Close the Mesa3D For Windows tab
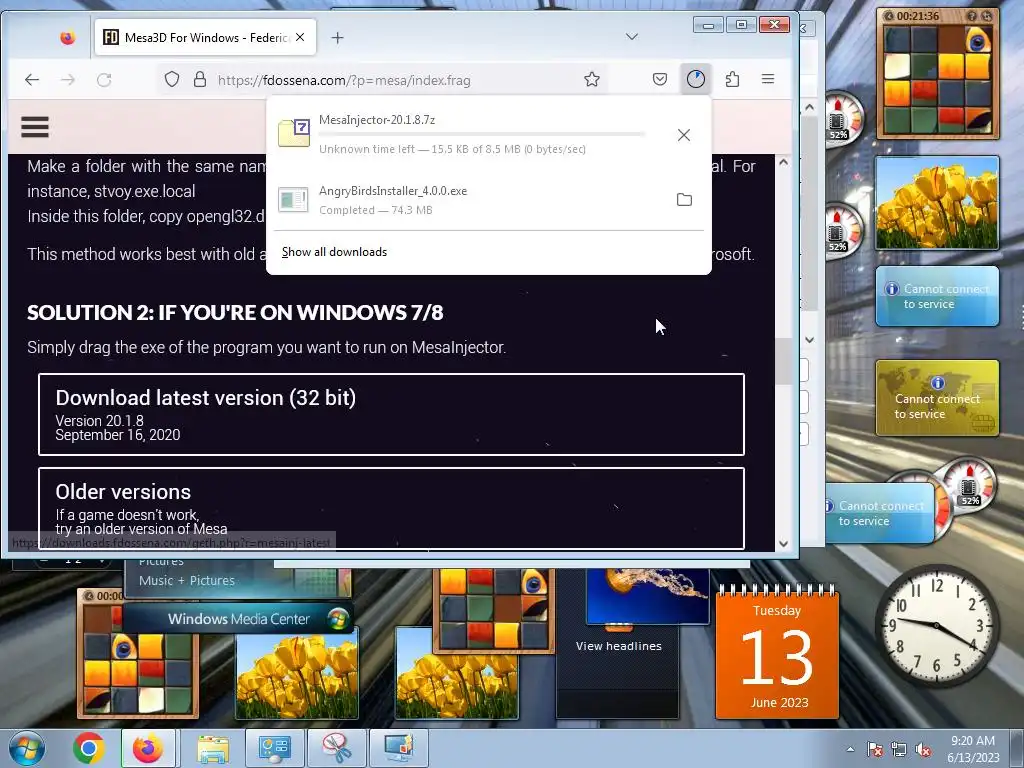The height and width of the screenshot is (768, 1024). click(300, 37)
